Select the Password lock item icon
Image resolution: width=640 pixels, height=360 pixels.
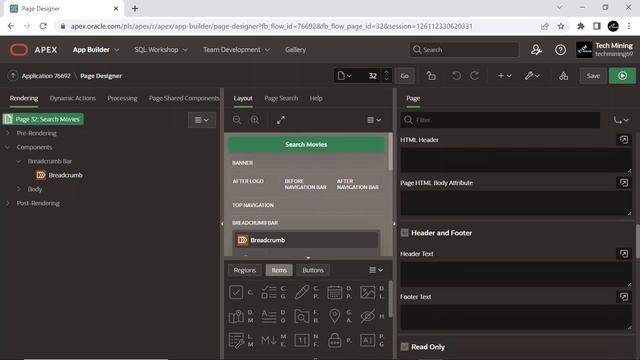click(x=334, y=340)
